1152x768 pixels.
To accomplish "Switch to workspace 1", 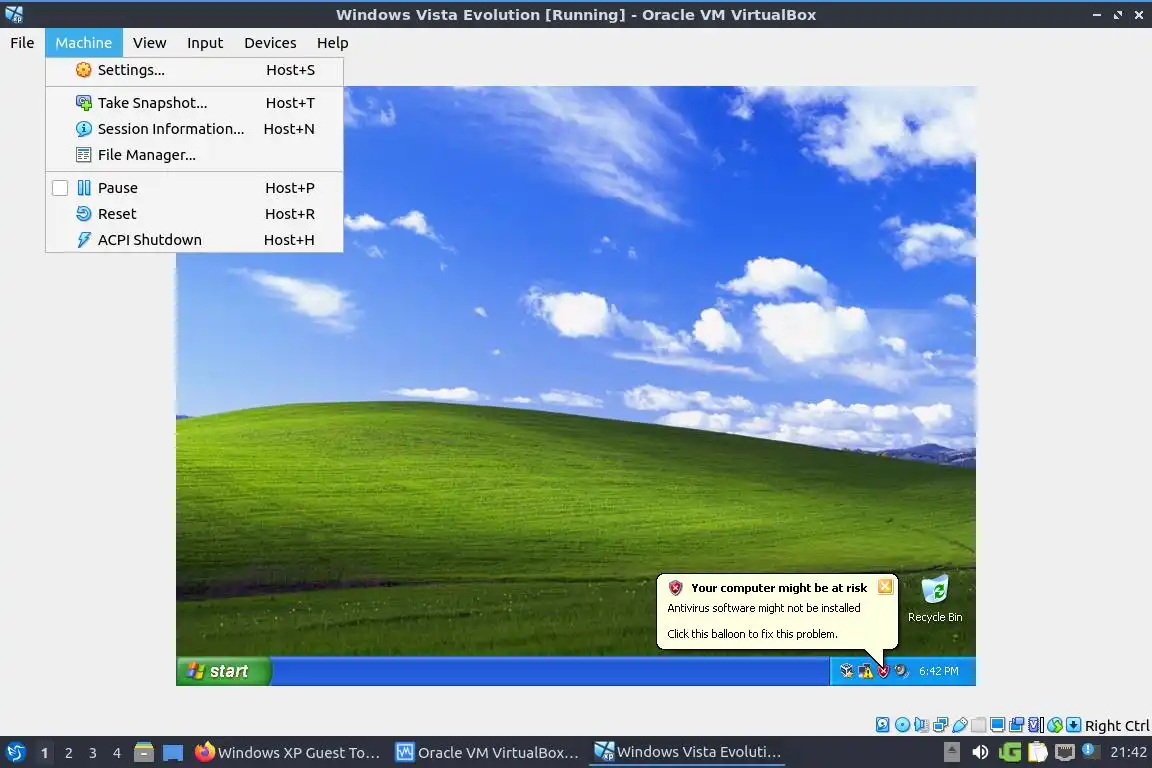I will [45, 753].
